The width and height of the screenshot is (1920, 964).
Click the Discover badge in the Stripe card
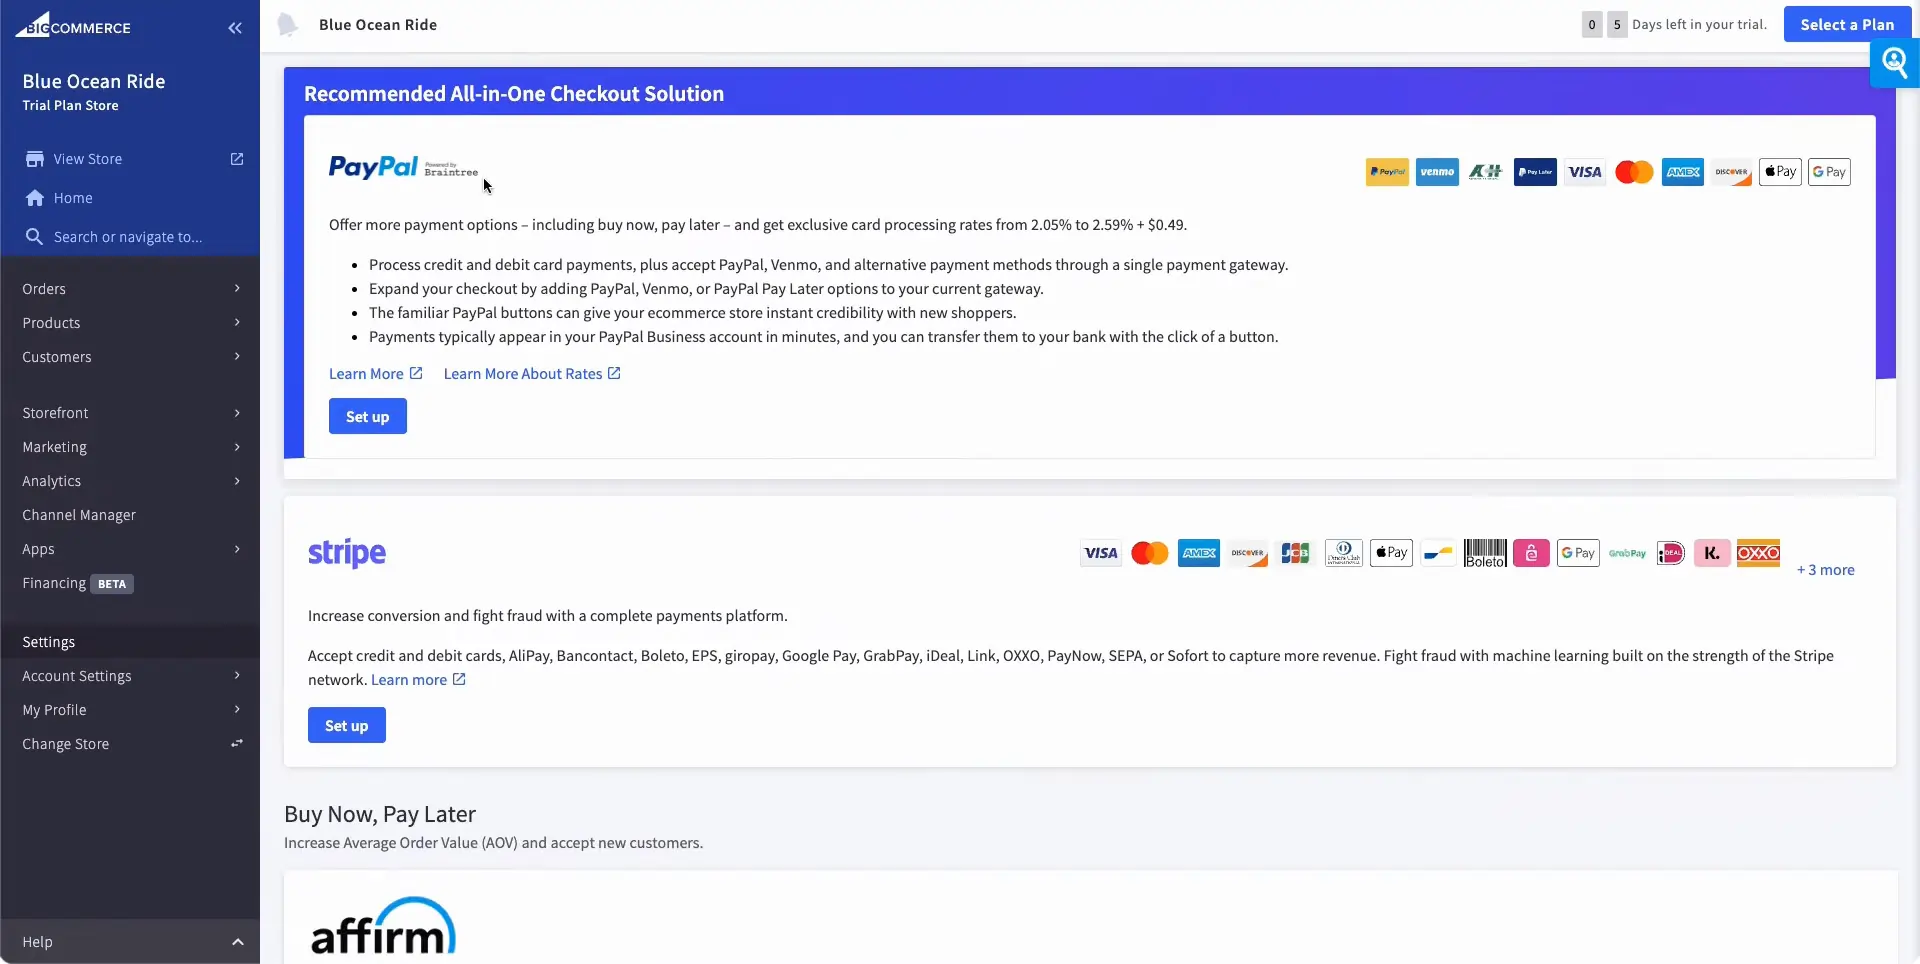pyautogui.click(x=1248, y=553)
